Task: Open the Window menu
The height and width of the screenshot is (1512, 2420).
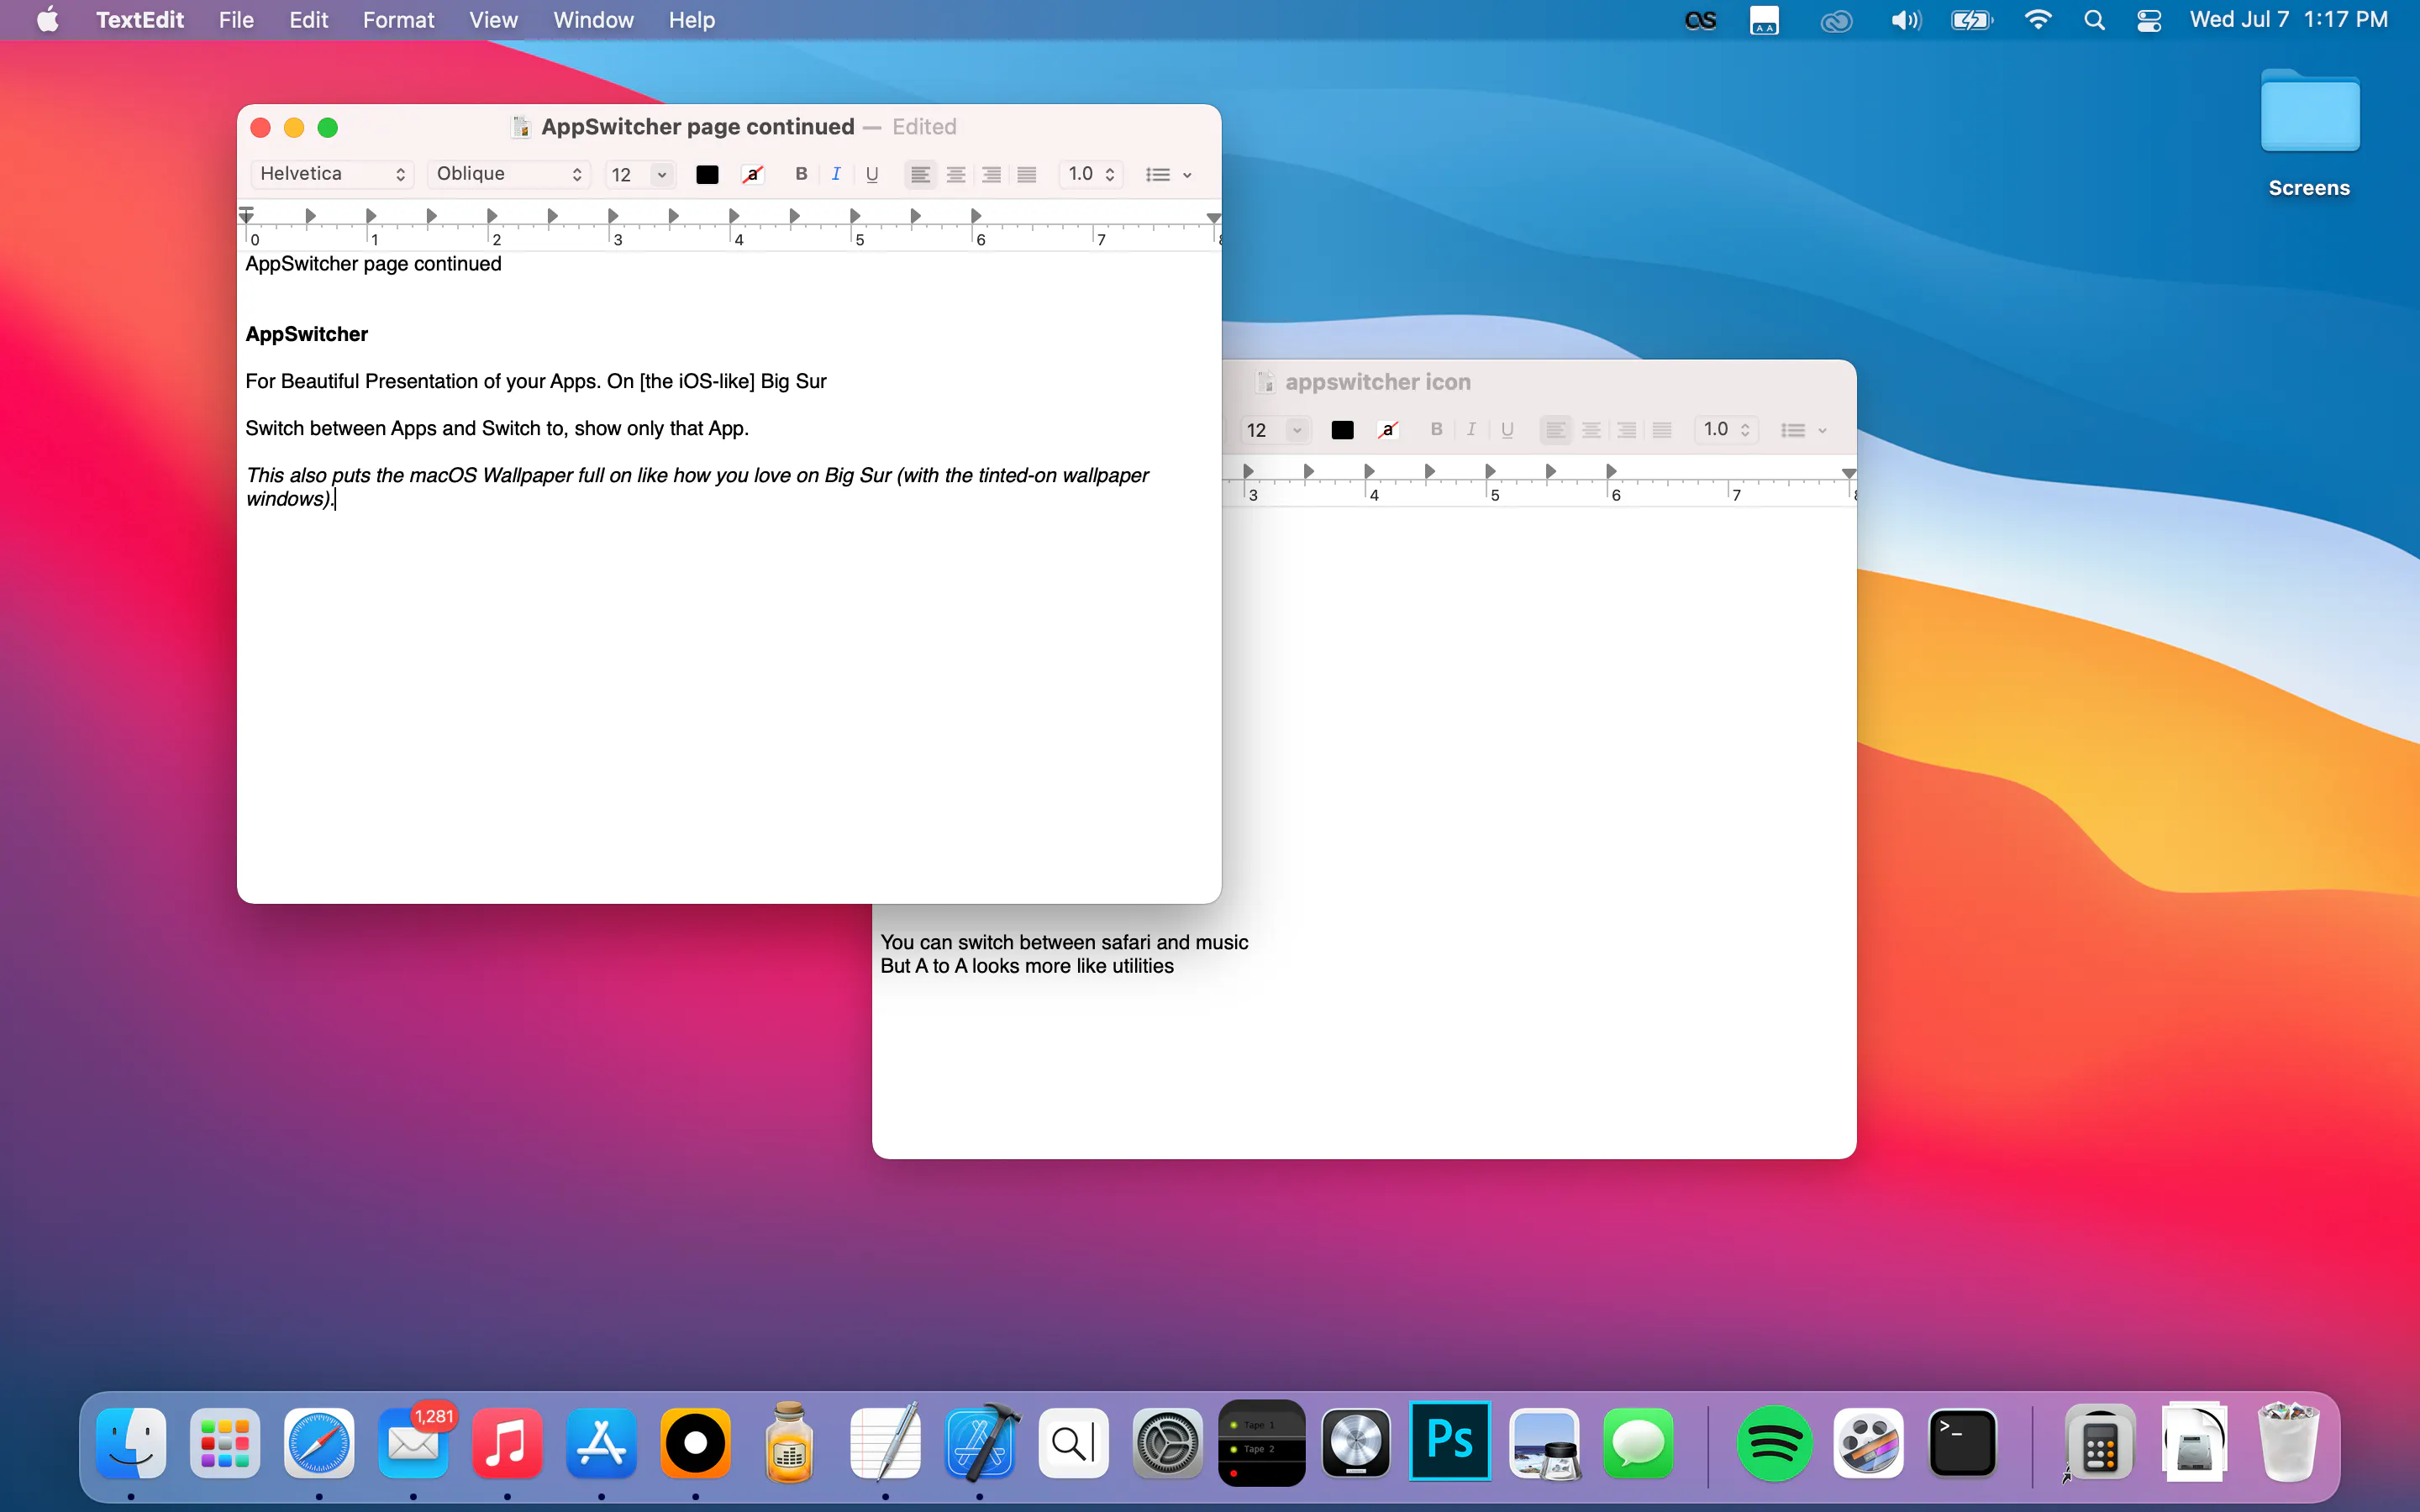Action: pos(593,20)
